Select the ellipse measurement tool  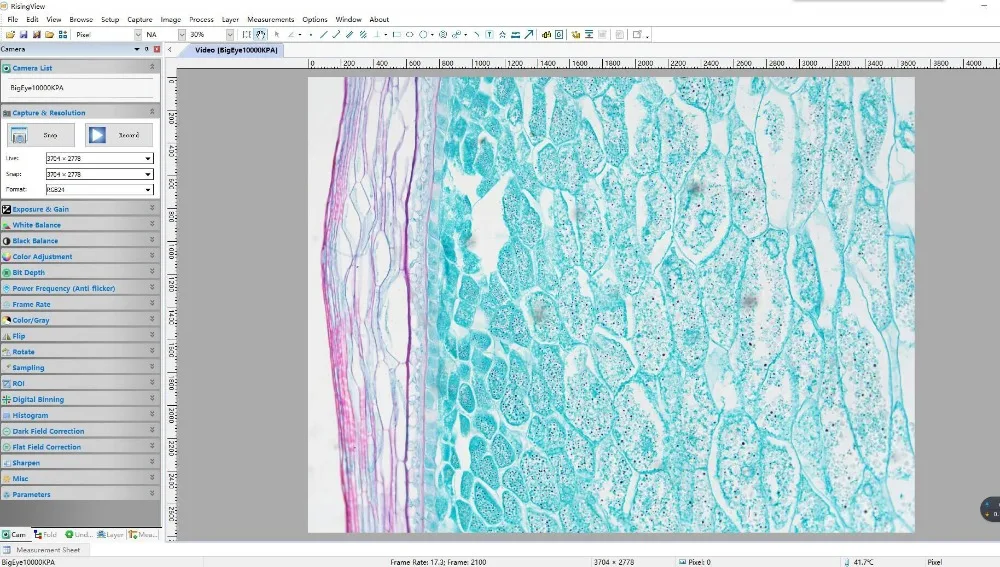pos(409,34)
